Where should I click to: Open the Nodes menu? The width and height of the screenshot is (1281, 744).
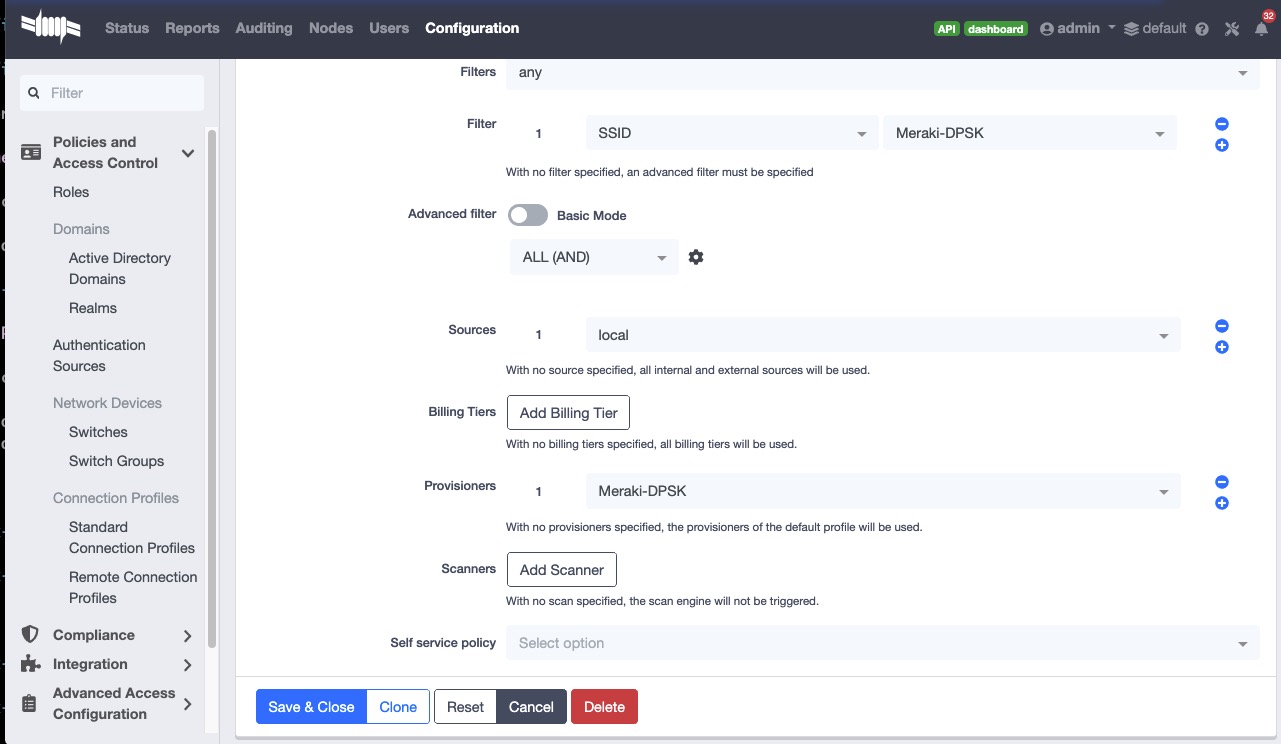(330, 28)
